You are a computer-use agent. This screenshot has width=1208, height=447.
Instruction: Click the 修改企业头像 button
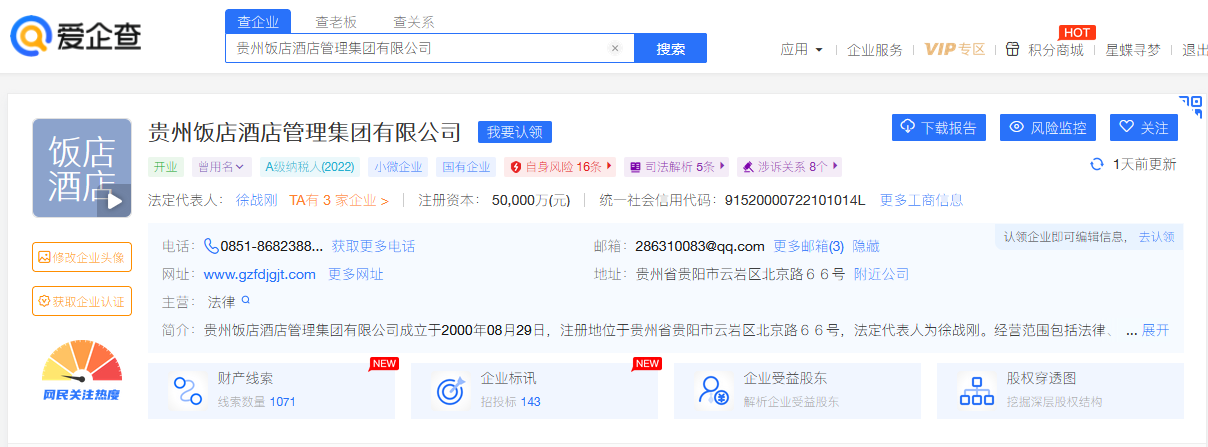82,257
